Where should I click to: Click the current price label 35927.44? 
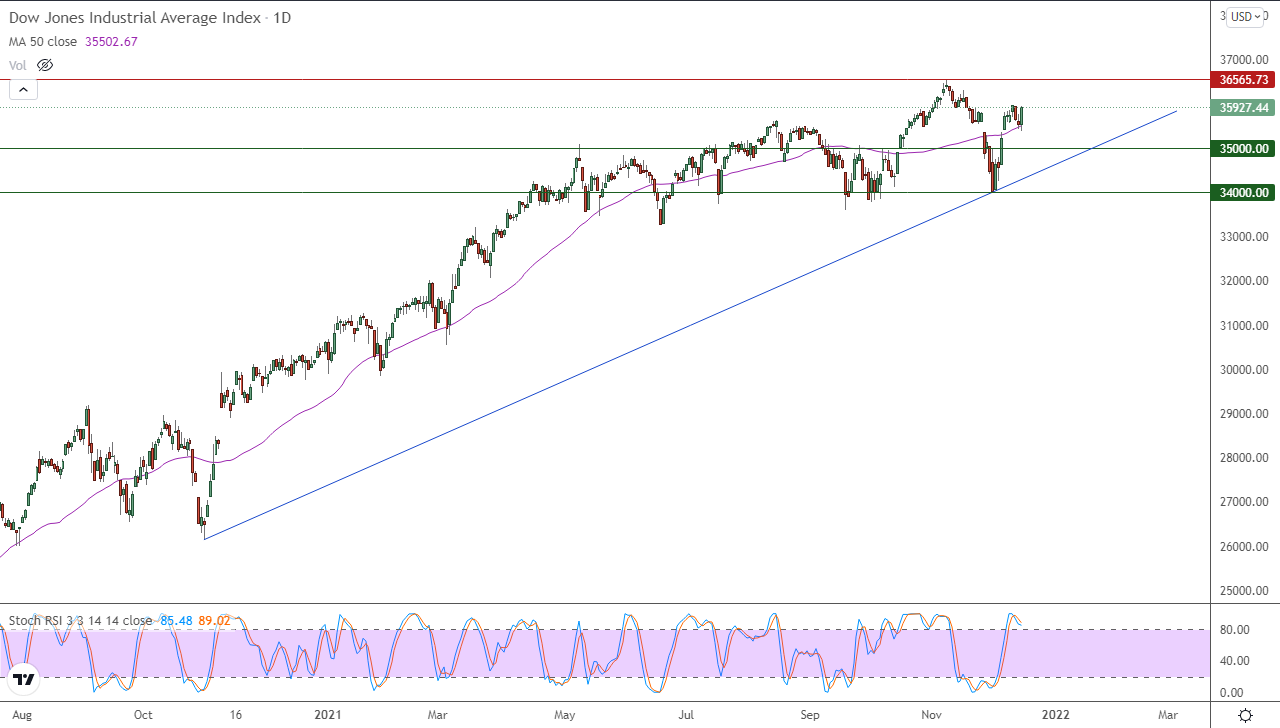click(x=1241, y=108)
